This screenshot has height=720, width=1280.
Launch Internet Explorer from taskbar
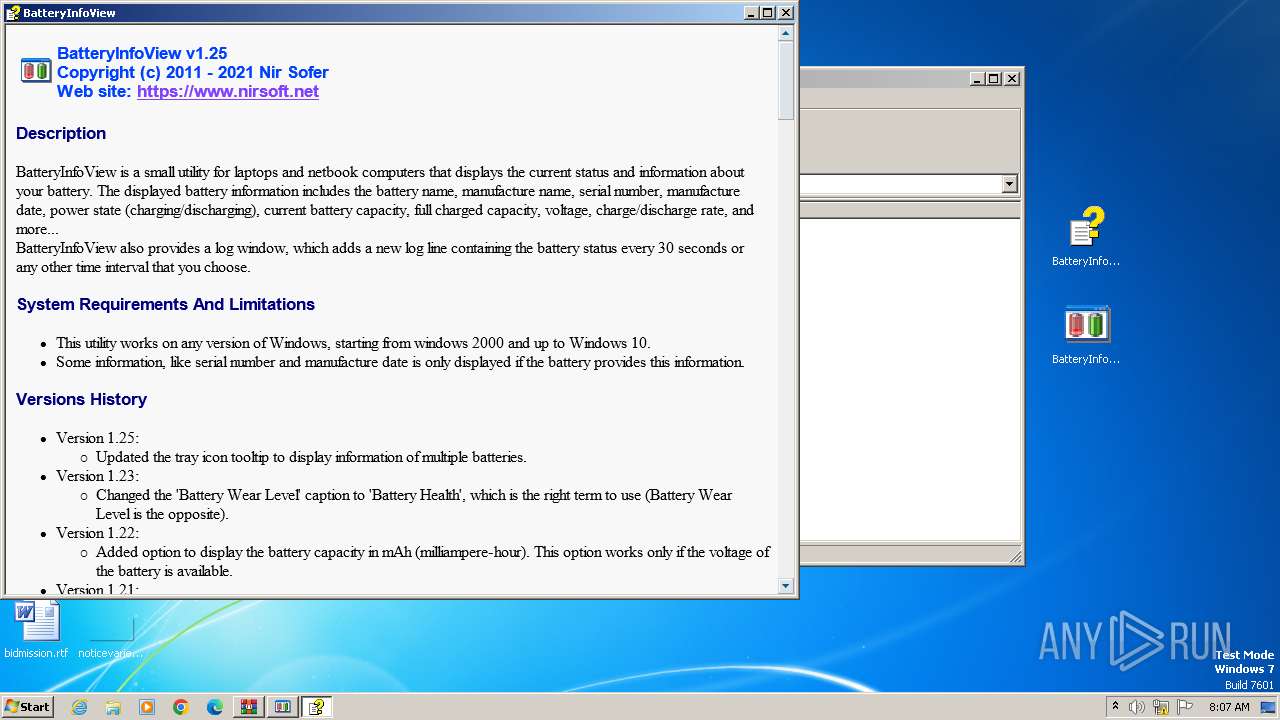coord(80,707)
